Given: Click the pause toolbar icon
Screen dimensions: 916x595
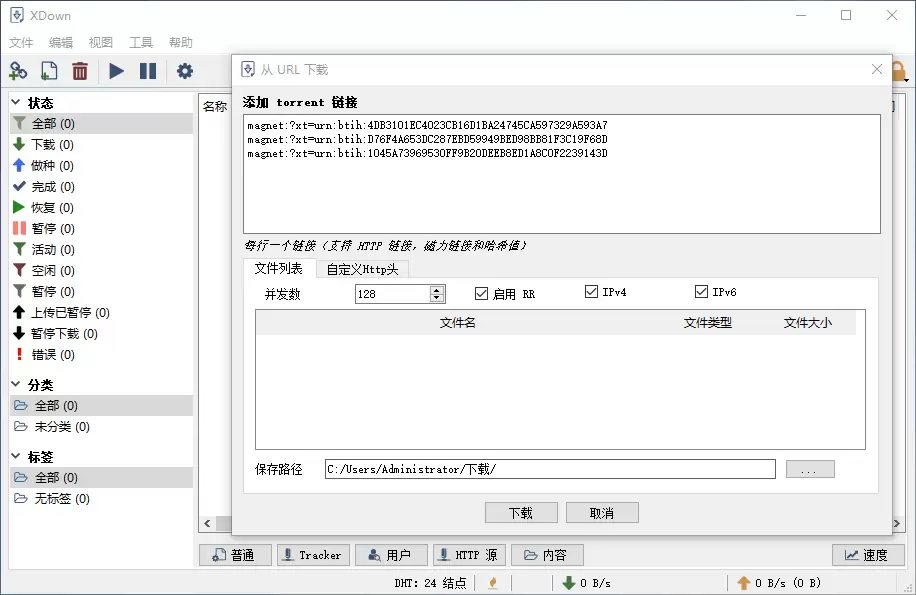Looking at the screenshot, I should click(148, 71).
